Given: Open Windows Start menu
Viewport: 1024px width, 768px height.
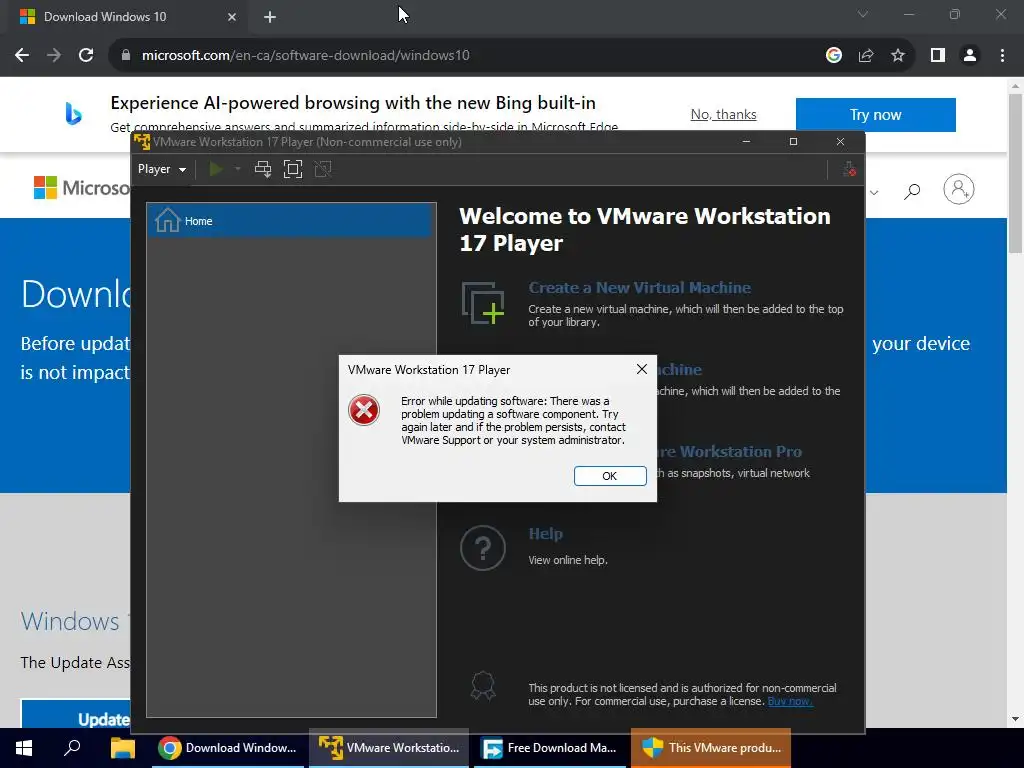Looking at the screenshot, I should tap(24, 748).
